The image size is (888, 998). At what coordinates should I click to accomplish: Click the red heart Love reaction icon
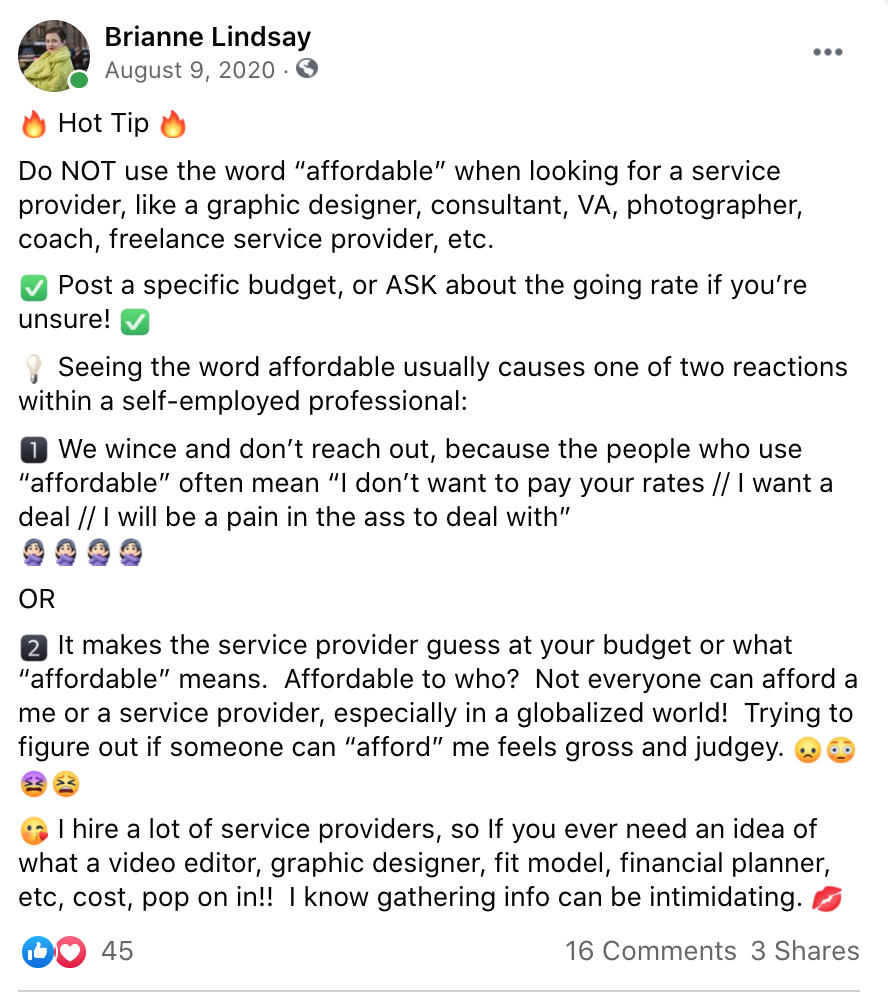point(70,951)
